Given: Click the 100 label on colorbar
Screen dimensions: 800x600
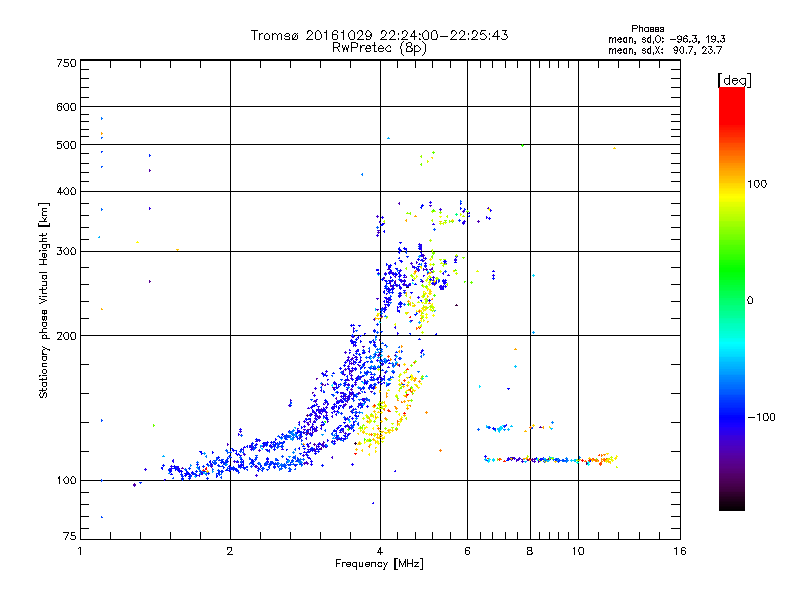Looking at the screenshot, I should 757,184.
